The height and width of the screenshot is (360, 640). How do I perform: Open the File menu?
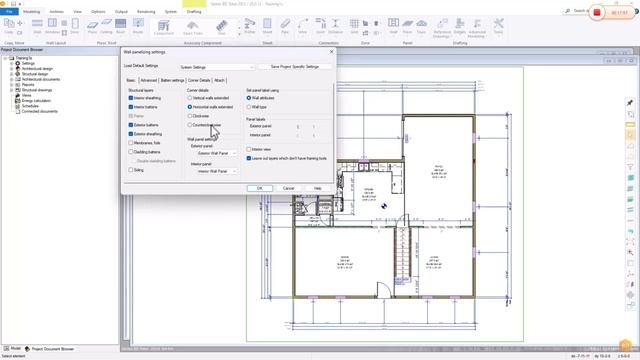[9, 12]
